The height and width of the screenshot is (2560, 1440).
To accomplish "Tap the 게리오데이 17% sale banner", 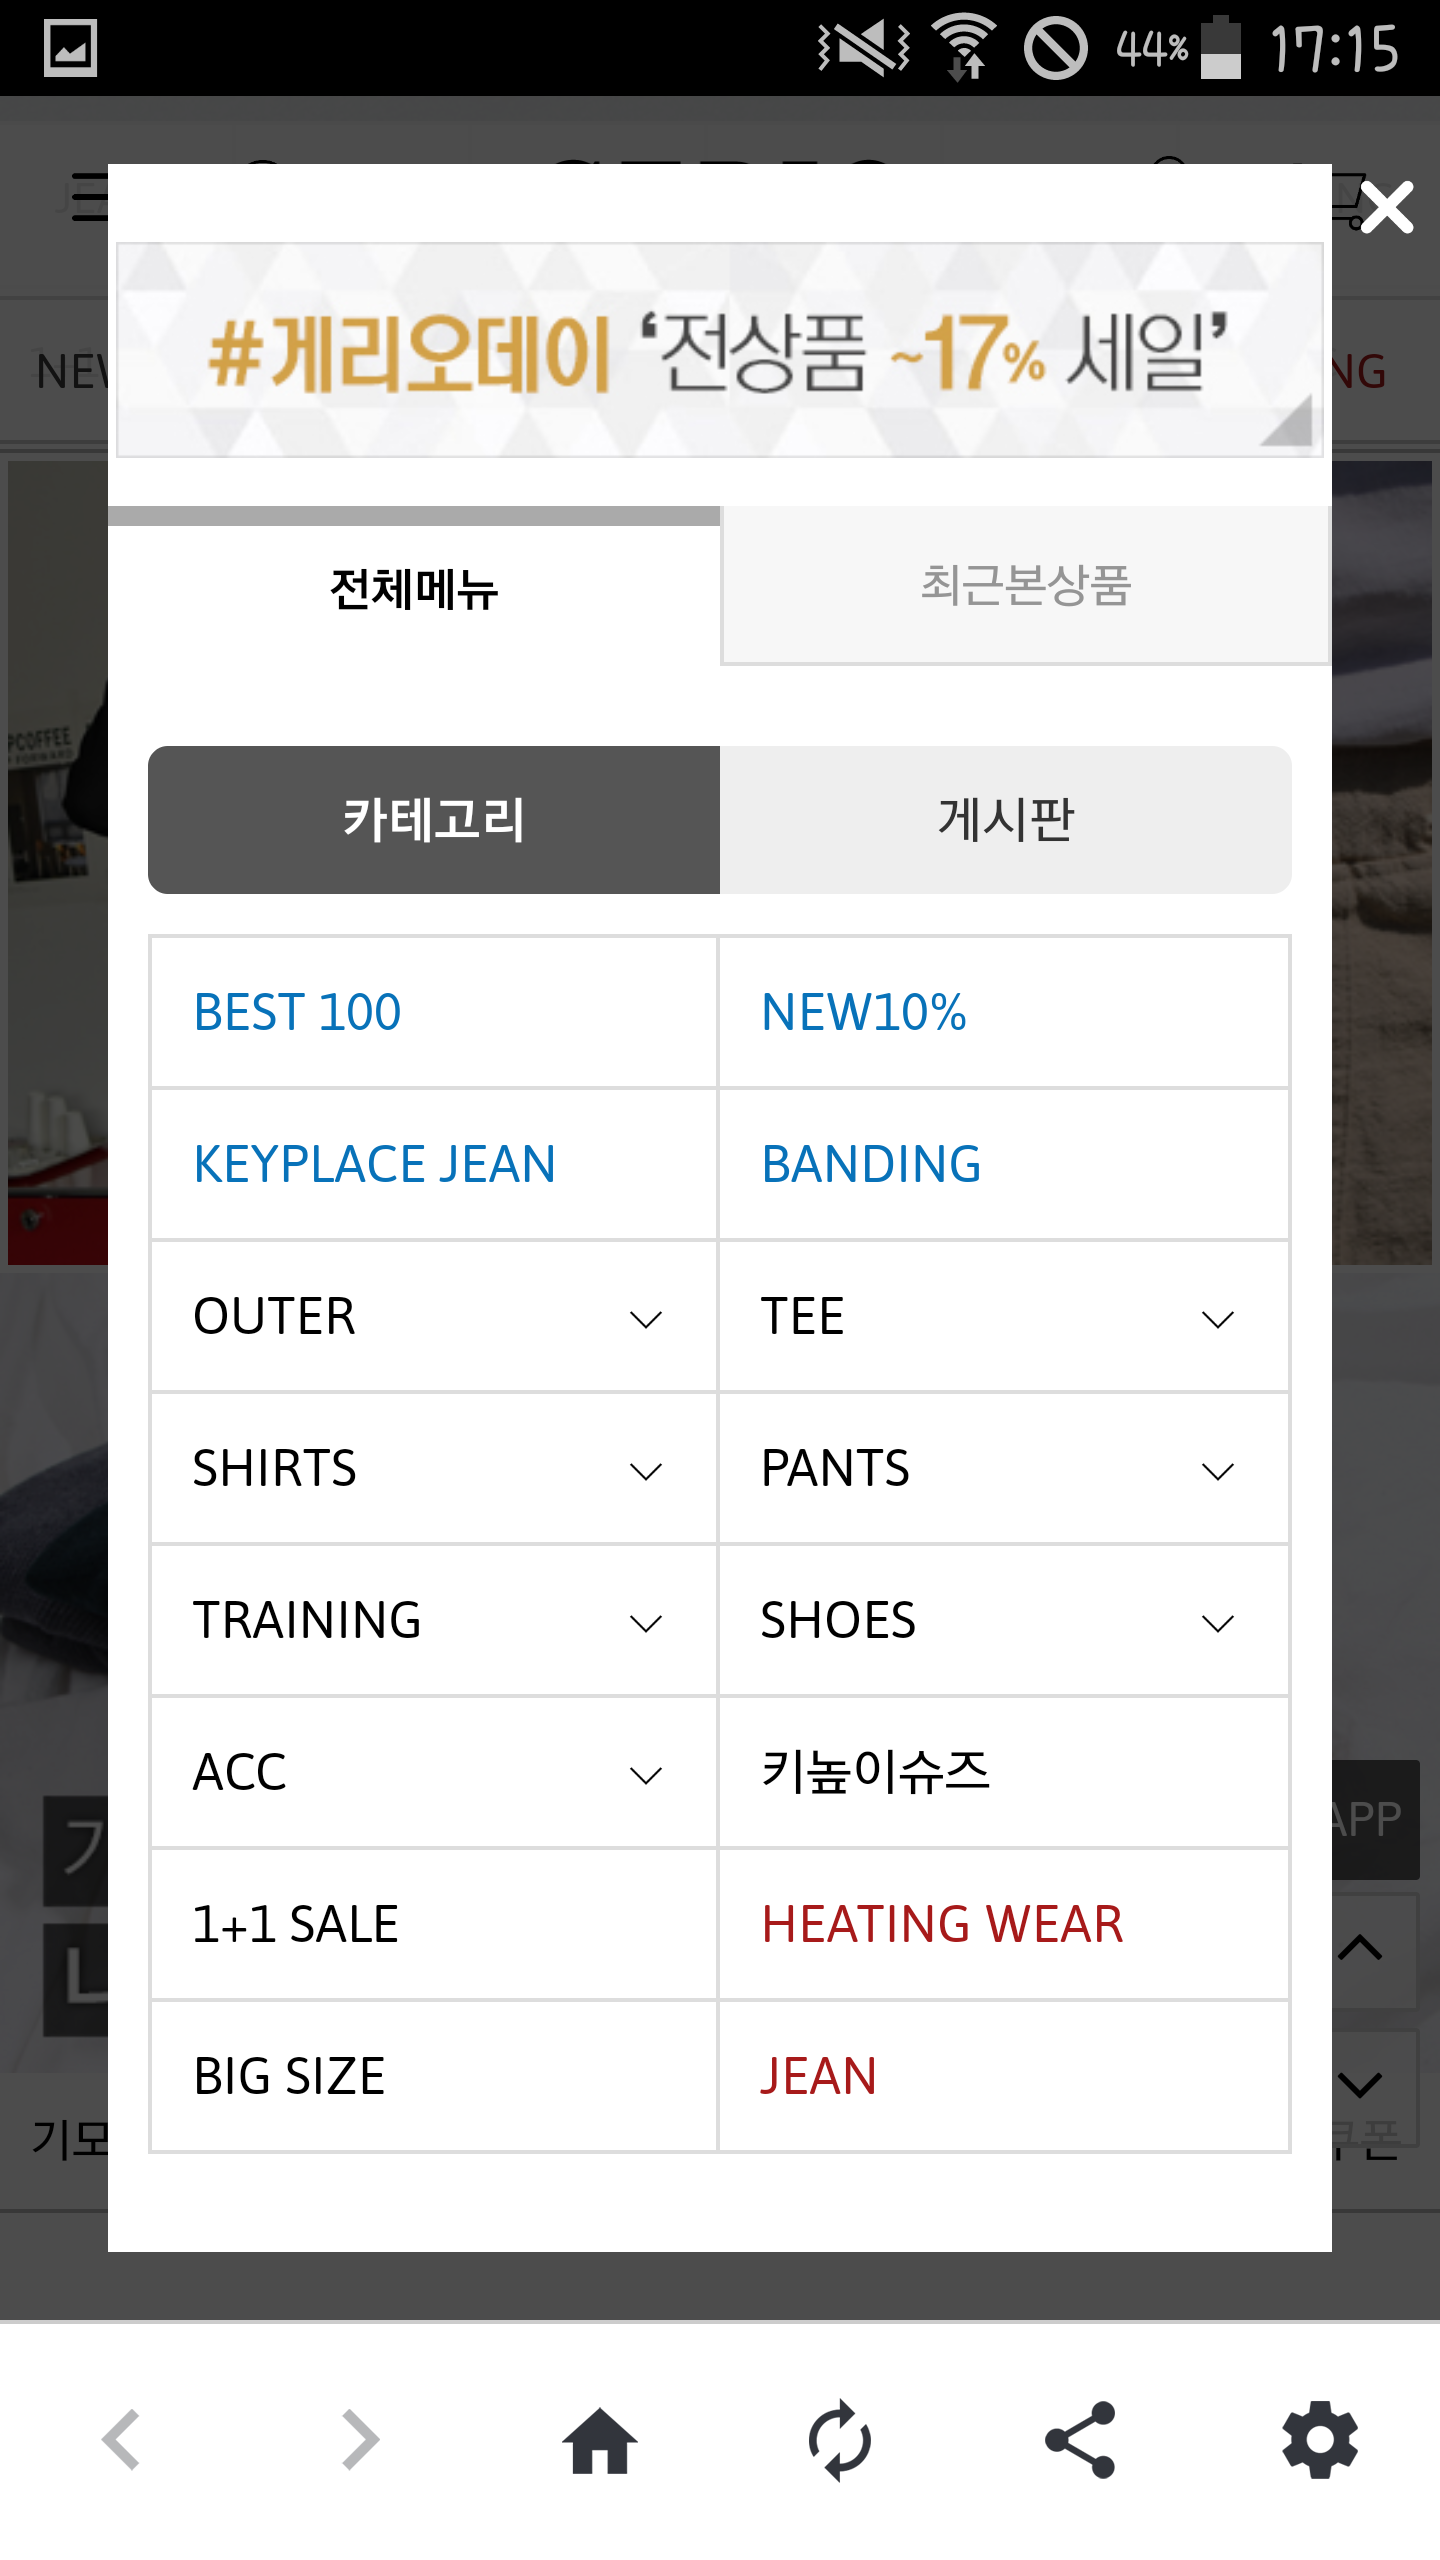I will 720,350.
